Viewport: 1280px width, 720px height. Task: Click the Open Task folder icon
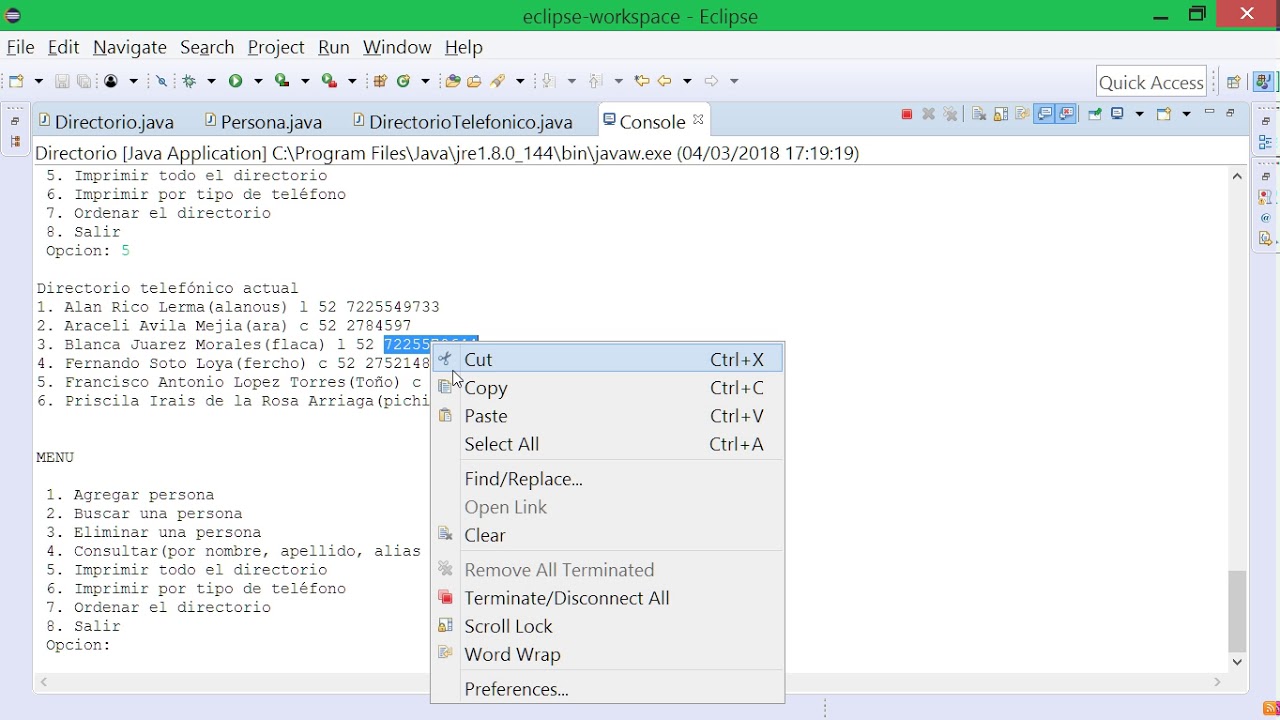474,81
